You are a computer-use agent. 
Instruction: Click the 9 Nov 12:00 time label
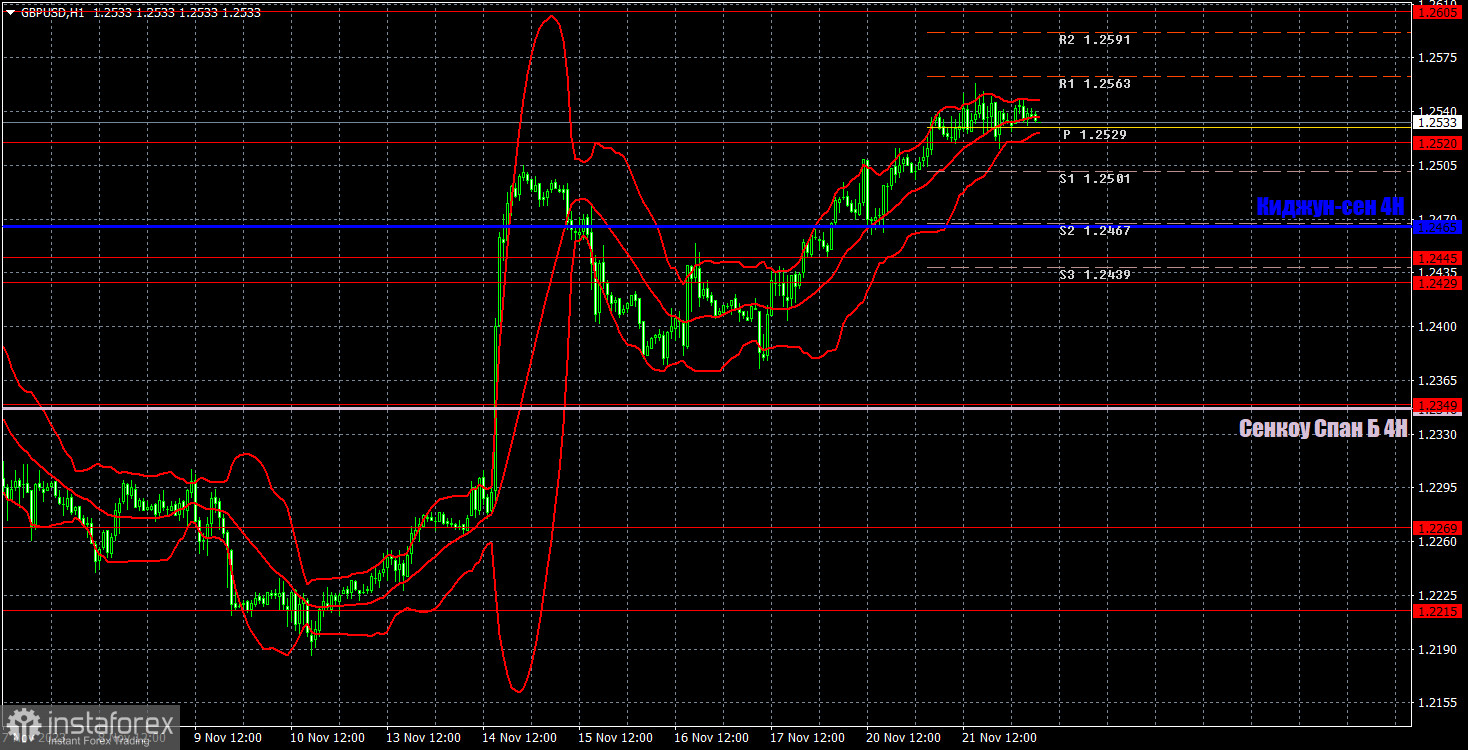click(228, 738)
